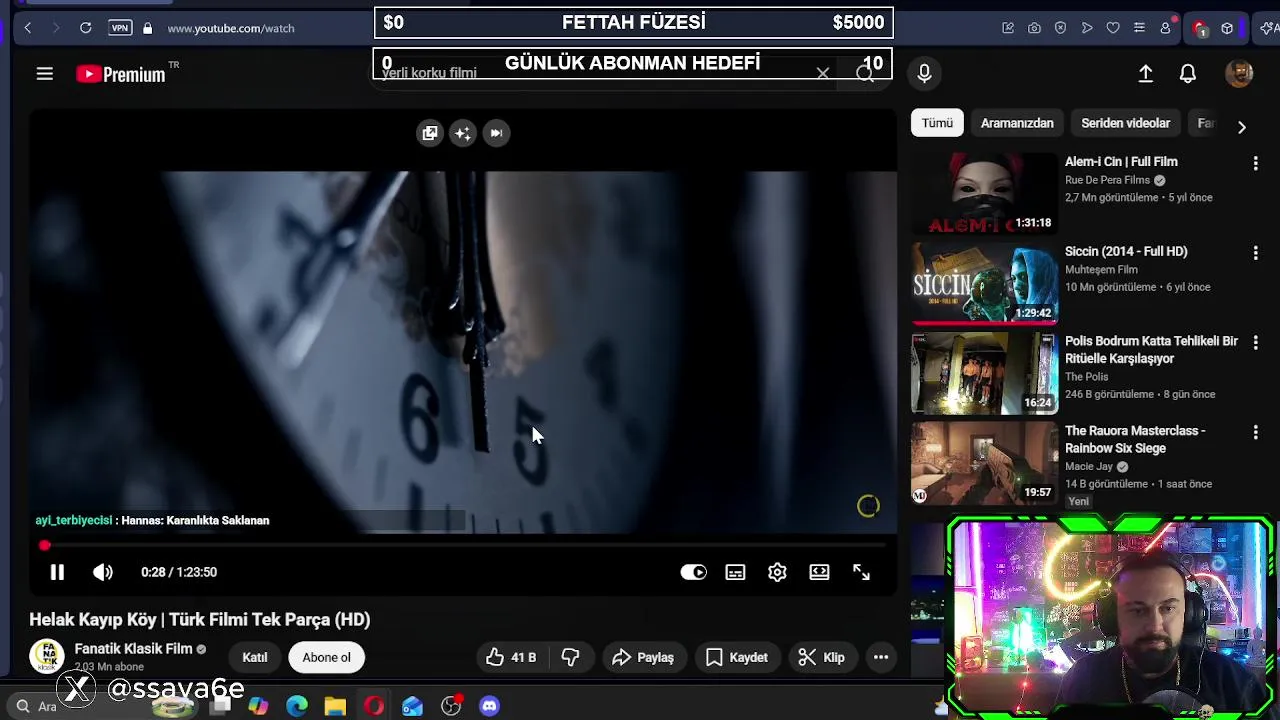
Task: Open YouTube notifications bell
Action: [1188, 73]
